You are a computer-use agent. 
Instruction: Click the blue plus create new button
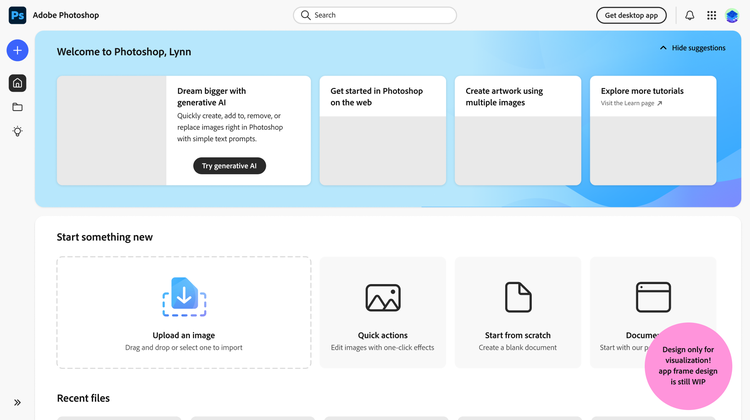pyautogui.click(x=17, y=50)
